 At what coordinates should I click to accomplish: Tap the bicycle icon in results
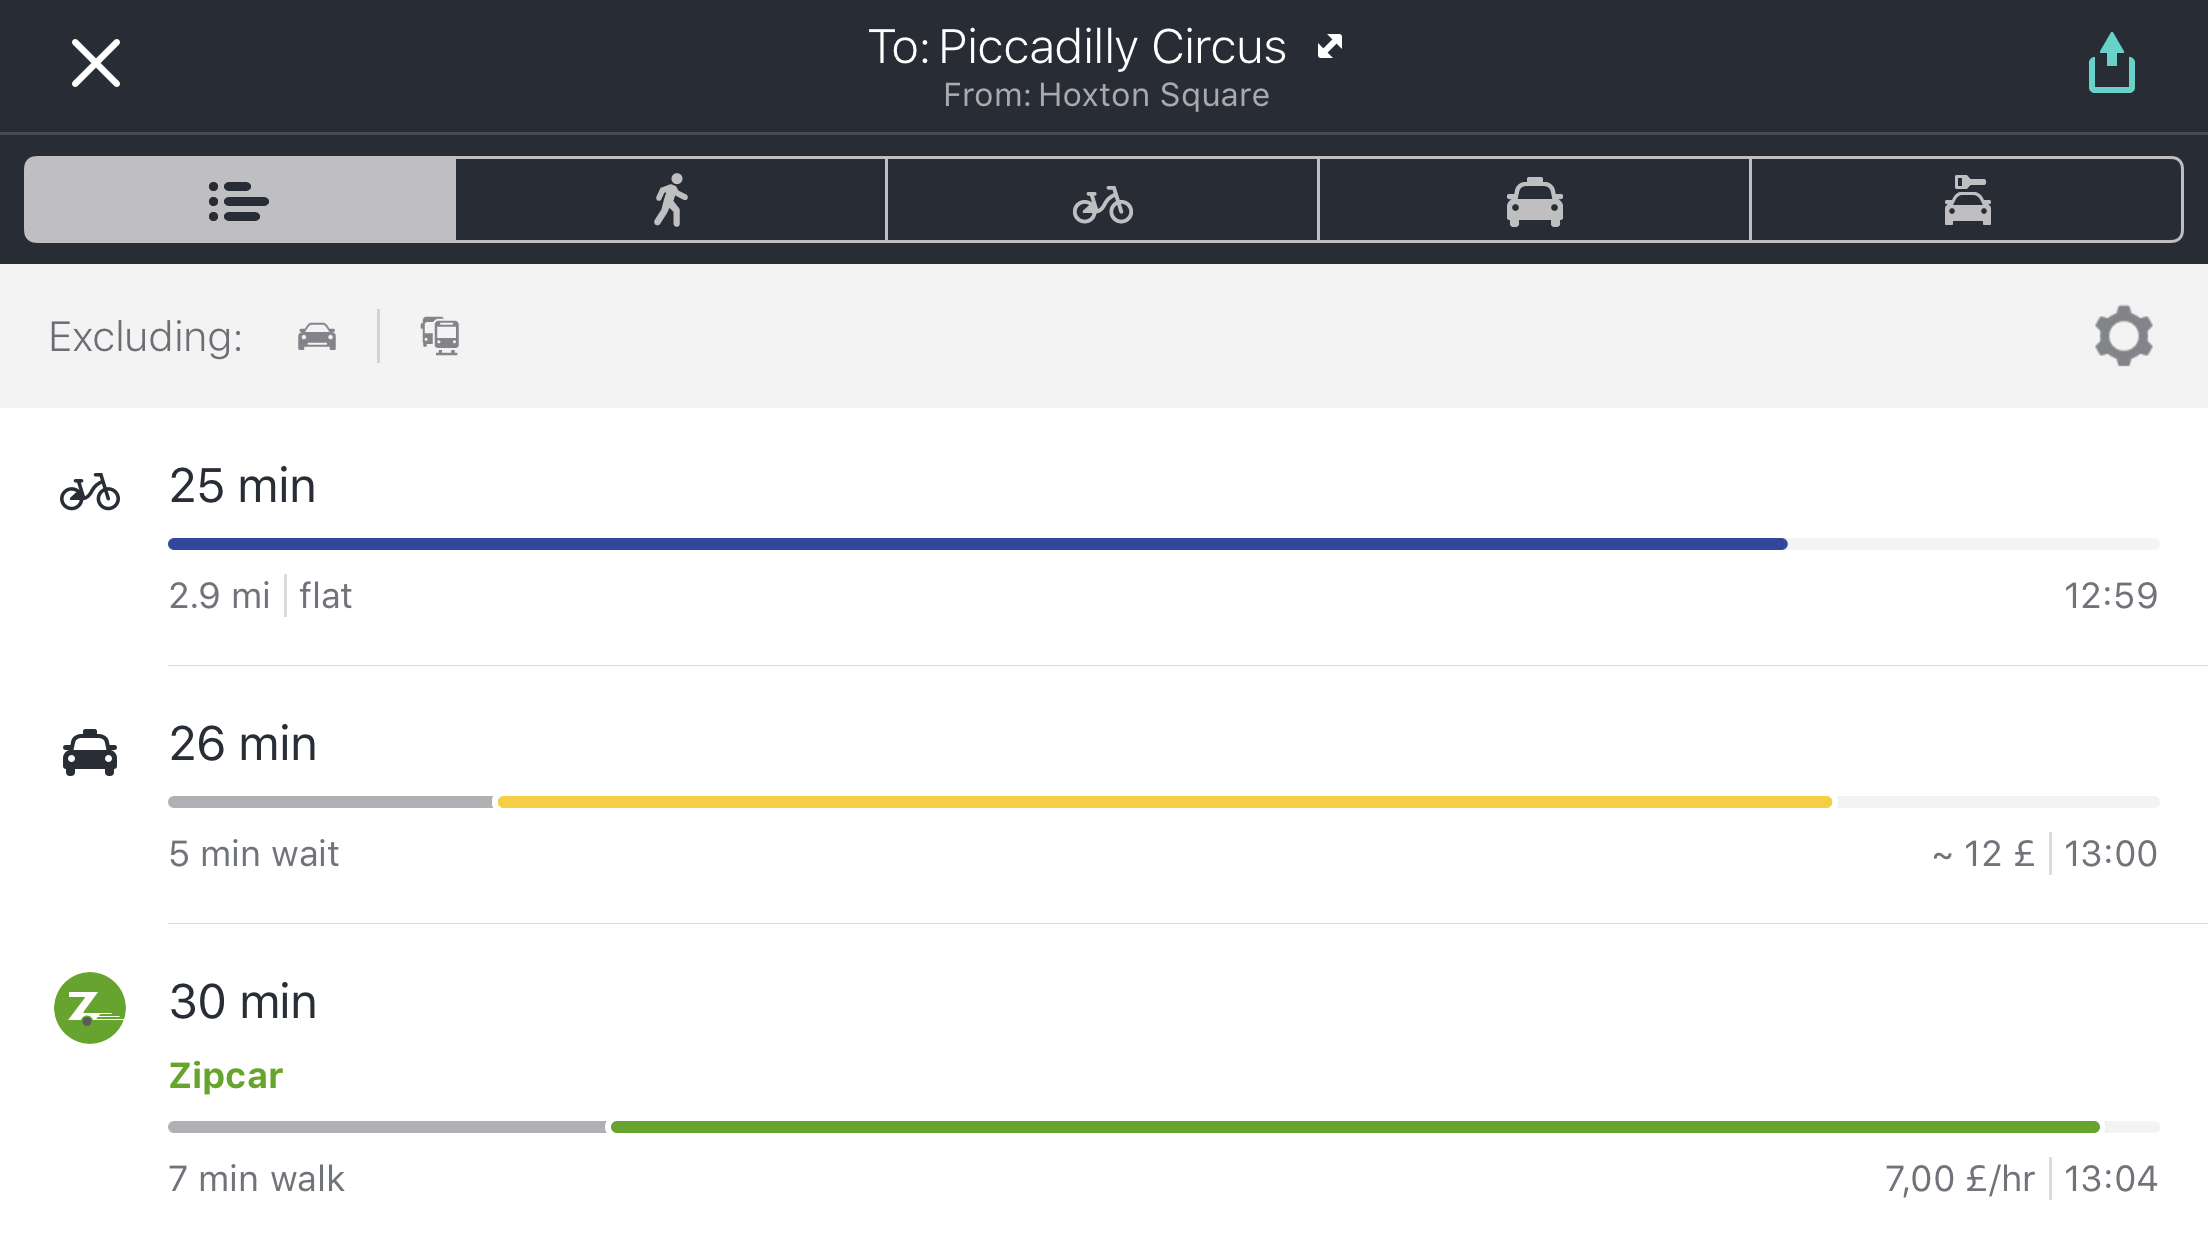click(x=90, y=492)
